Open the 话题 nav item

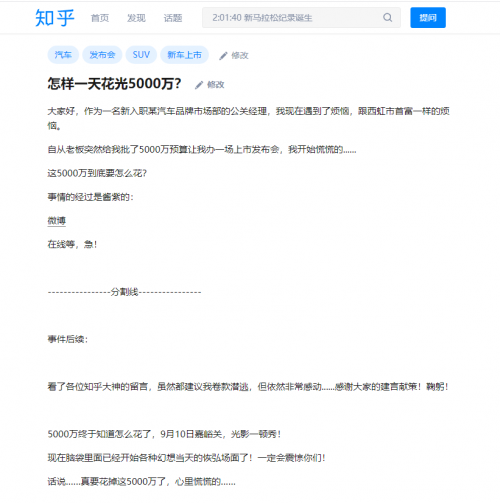pyautogui.click(x=173, y=18)
